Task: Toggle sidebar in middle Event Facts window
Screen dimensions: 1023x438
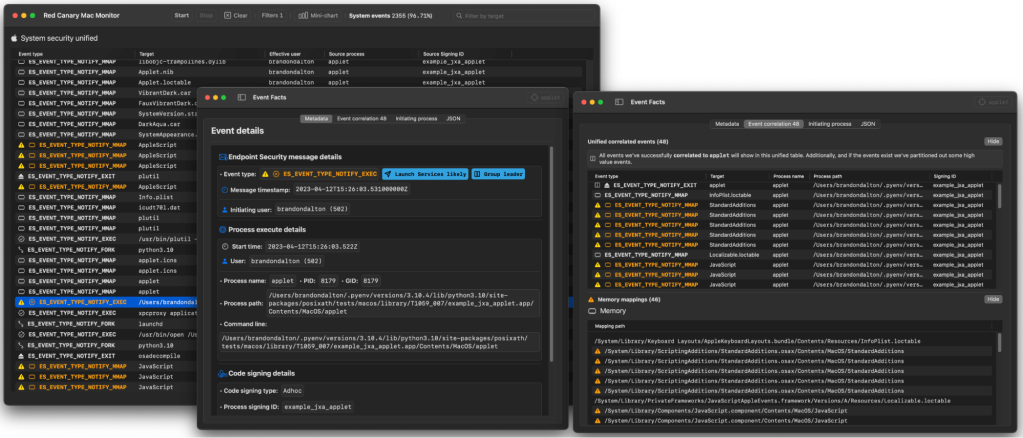Action: 242,98
